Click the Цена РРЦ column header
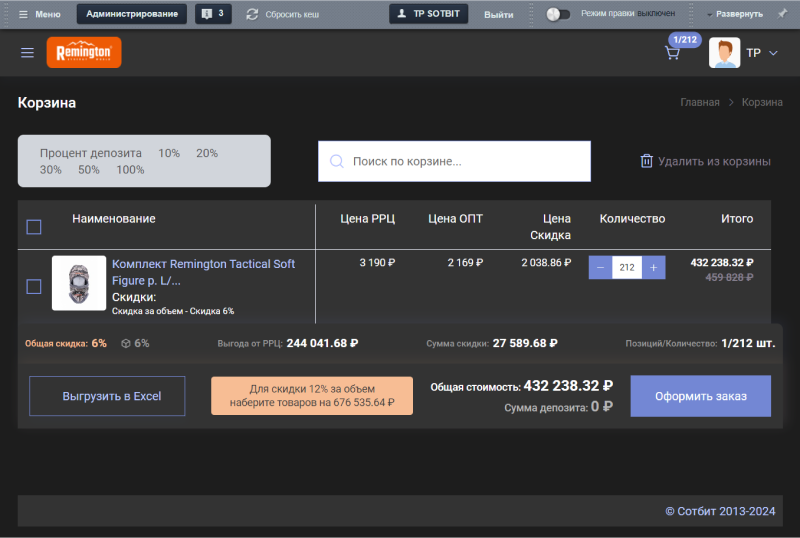This screenshot has height=538, width=800. (x=367, y=218)
